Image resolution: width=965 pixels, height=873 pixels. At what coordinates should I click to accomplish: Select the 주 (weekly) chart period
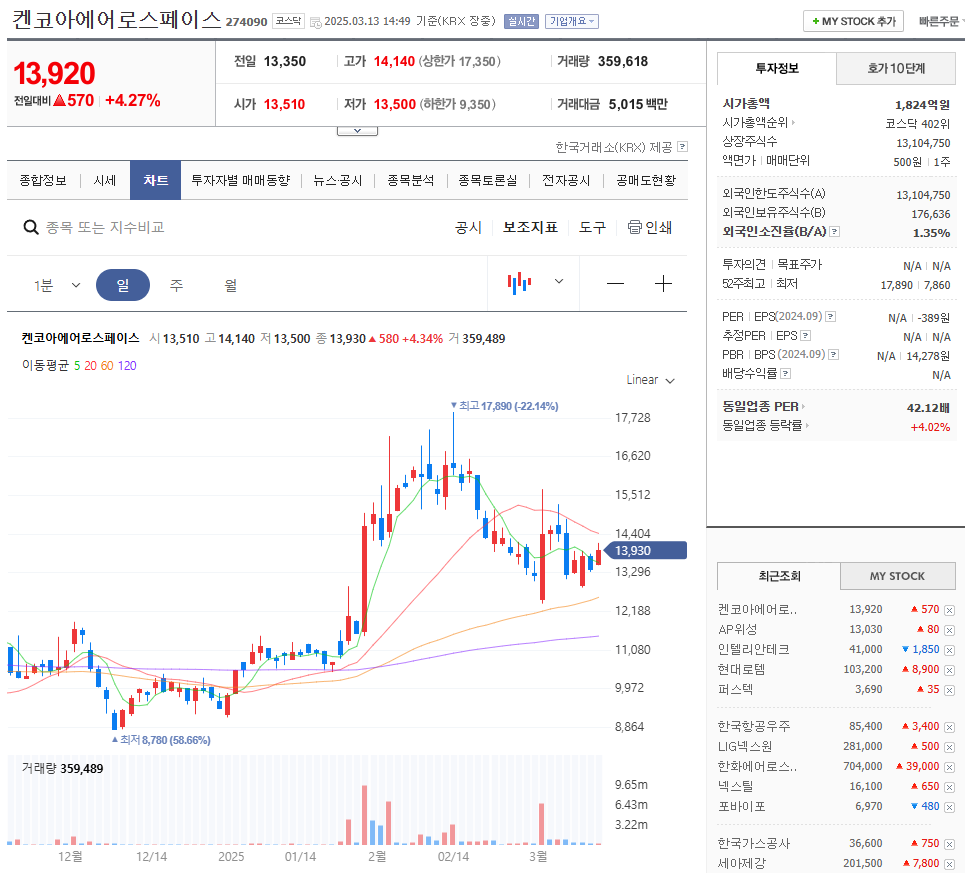pos(176,284)
